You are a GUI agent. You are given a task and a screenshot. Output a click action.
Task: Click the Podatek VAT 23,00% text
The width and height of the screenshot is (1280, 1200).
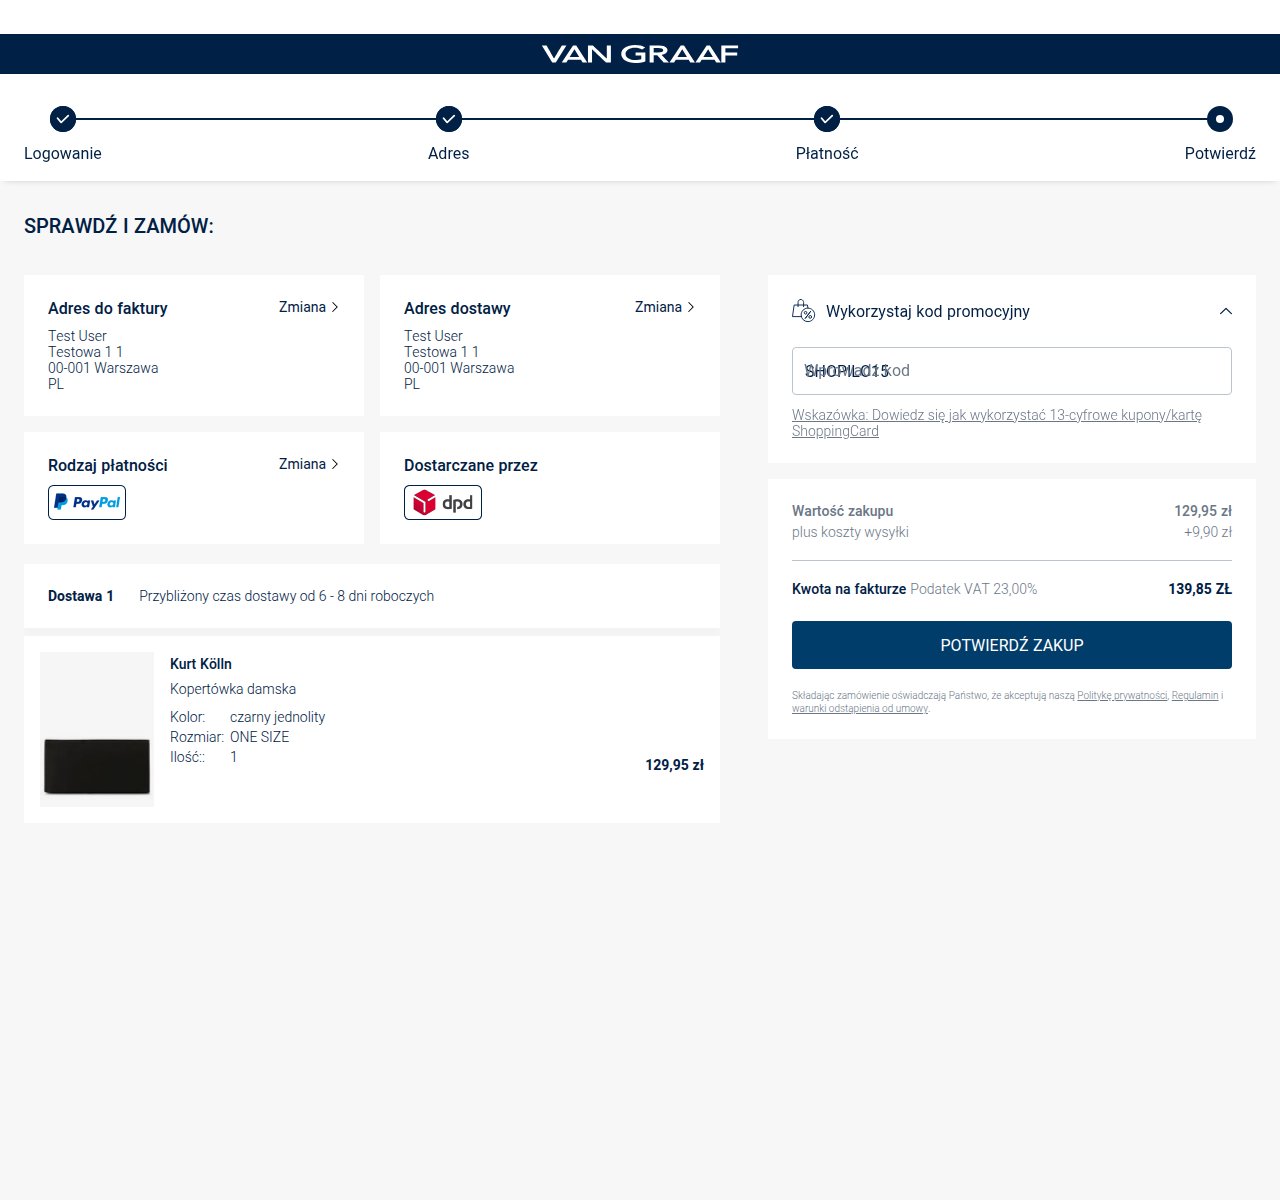click(974, 589)
